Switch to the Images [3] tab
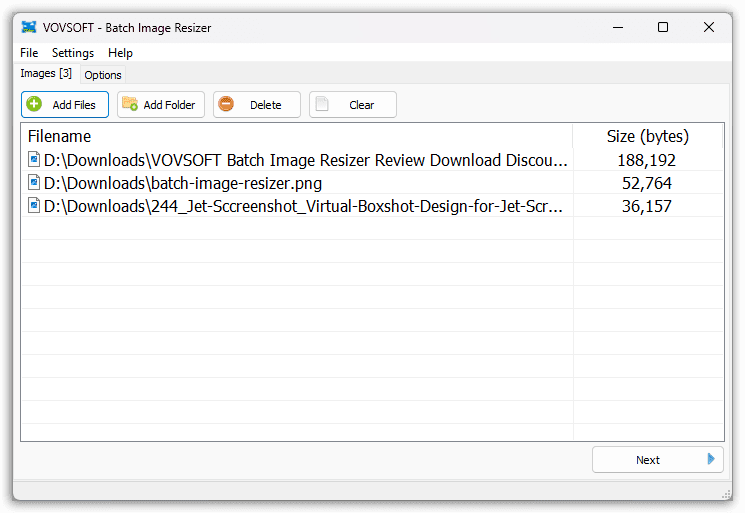 pos(46,73)
